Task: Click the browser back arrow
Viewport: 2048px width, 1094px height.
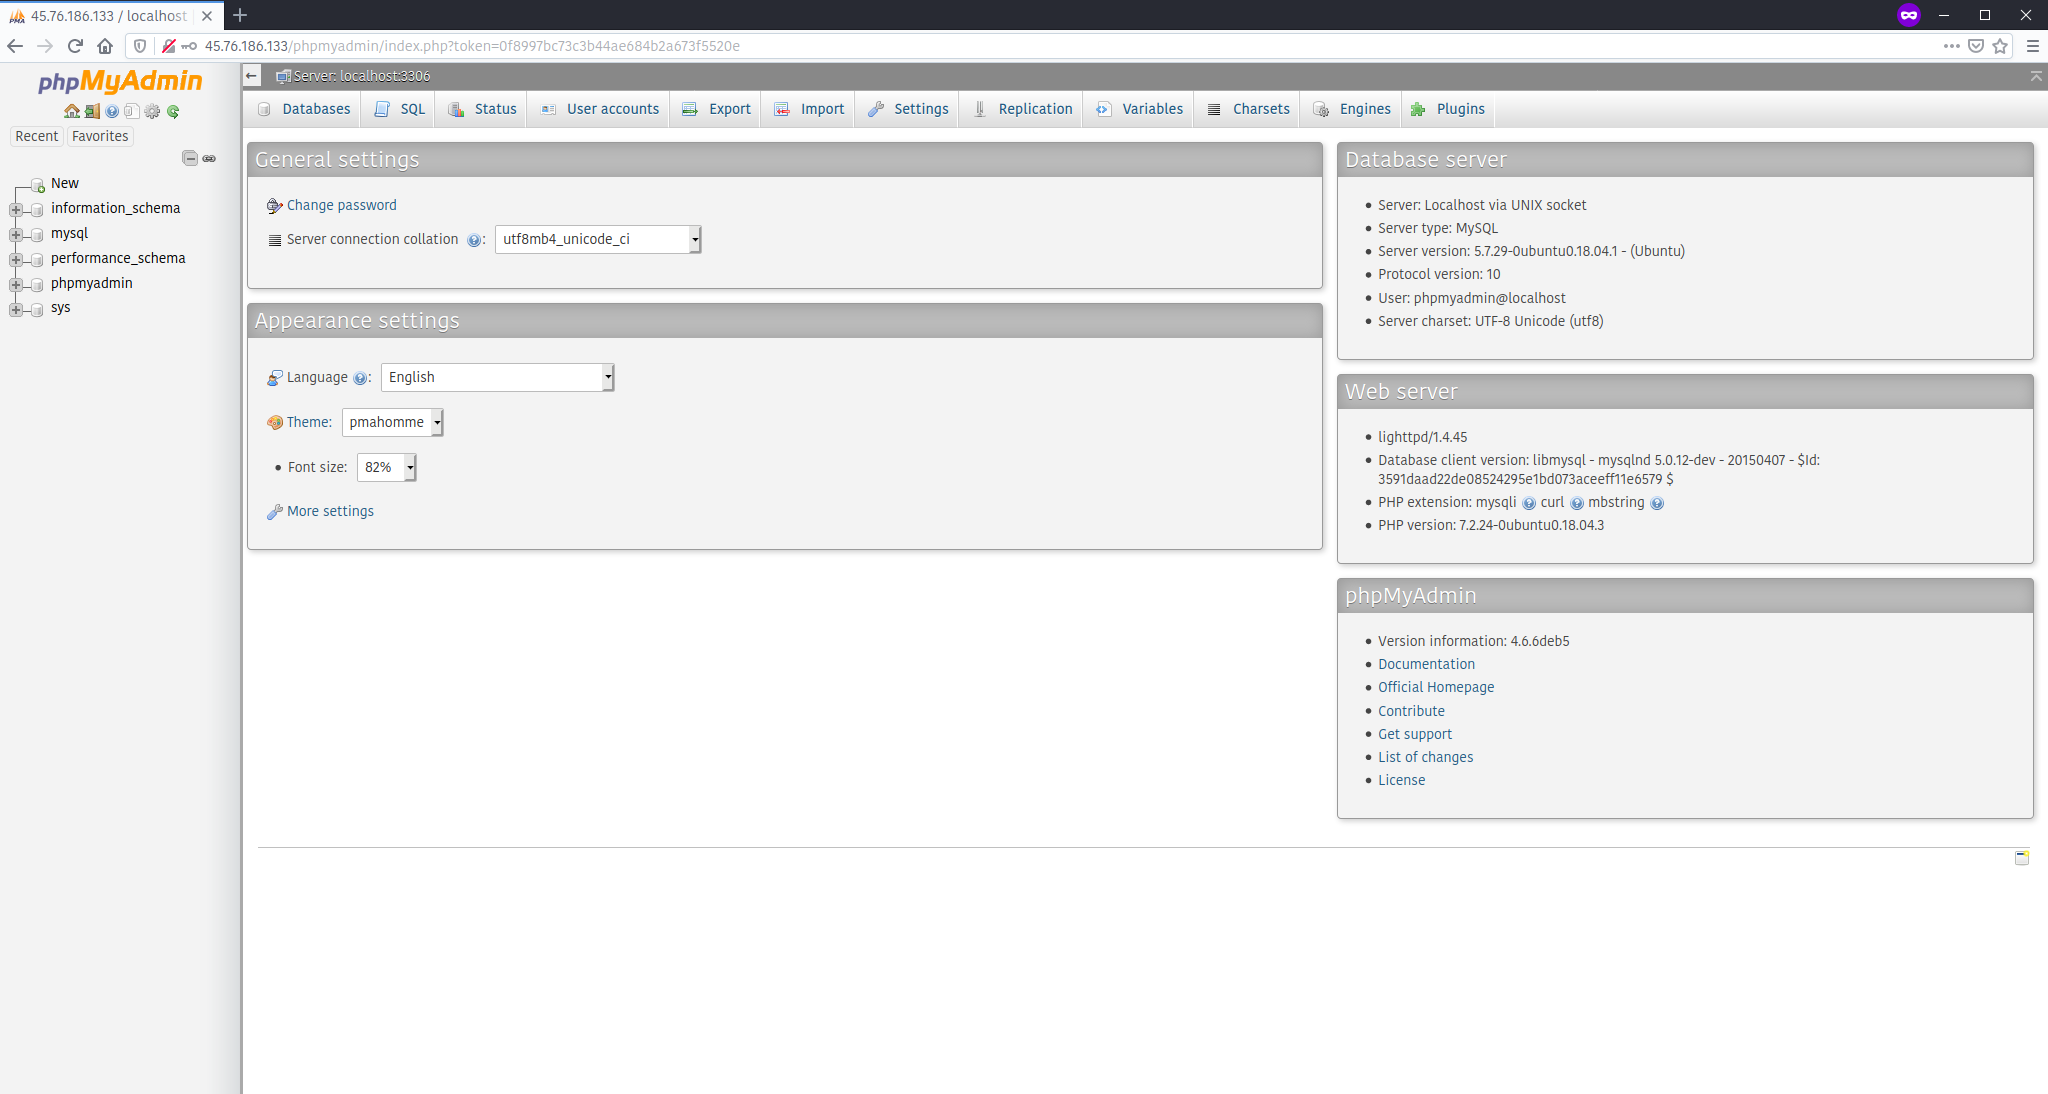Action: pos(15,45)
